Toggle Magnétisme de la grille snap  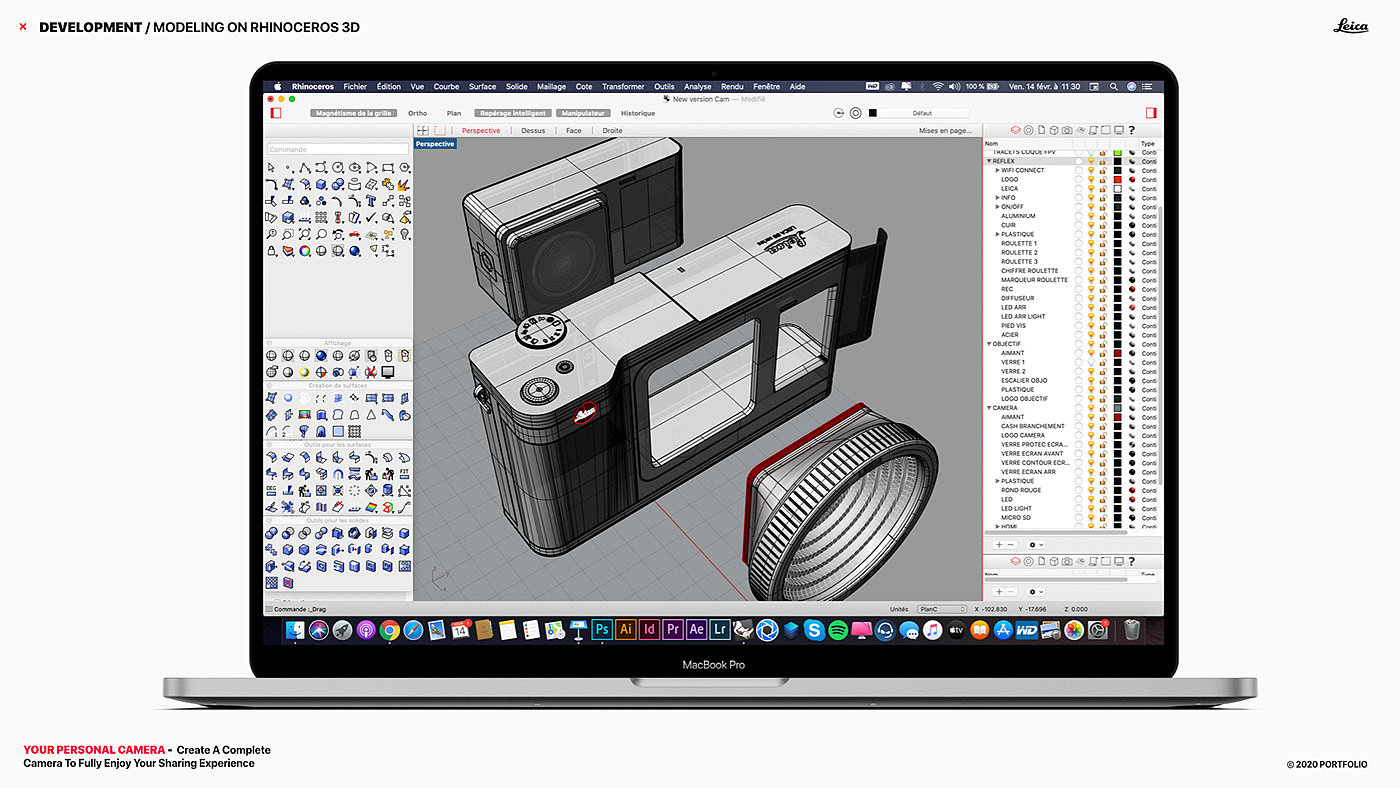tap(353, 113)
